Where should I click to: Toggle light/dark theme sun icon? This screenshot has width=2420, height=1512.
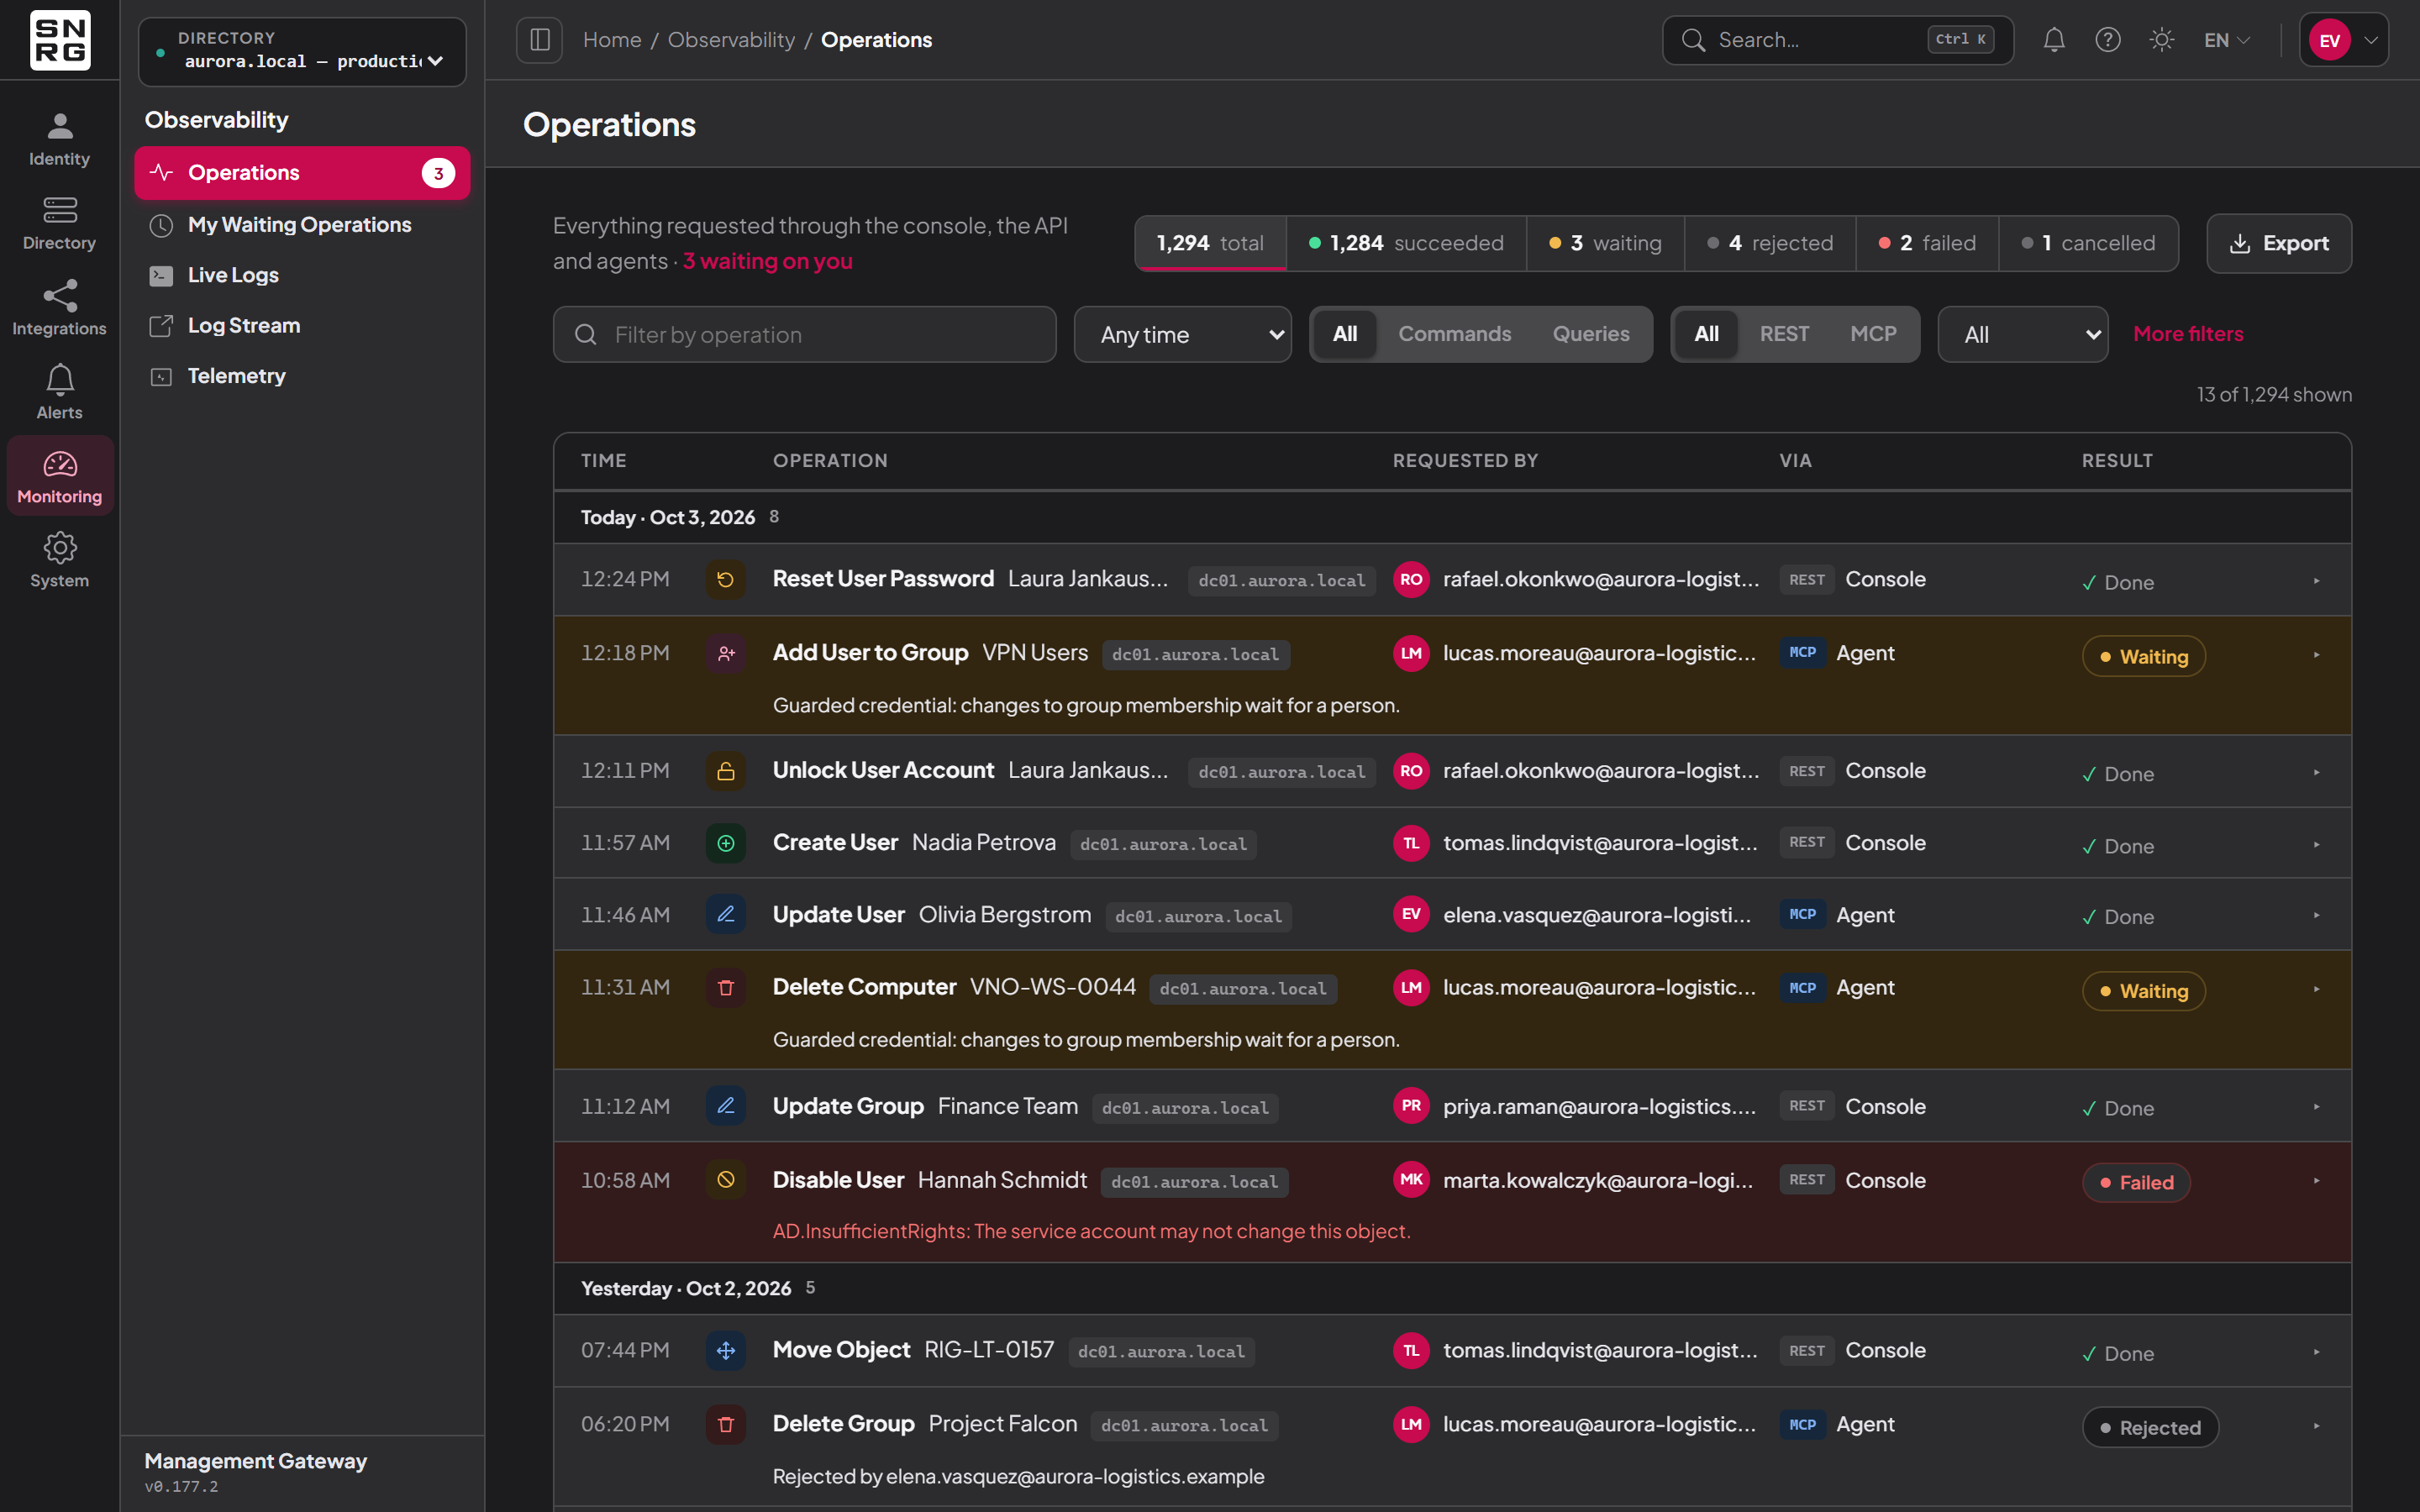click(x=2162, y=40)
